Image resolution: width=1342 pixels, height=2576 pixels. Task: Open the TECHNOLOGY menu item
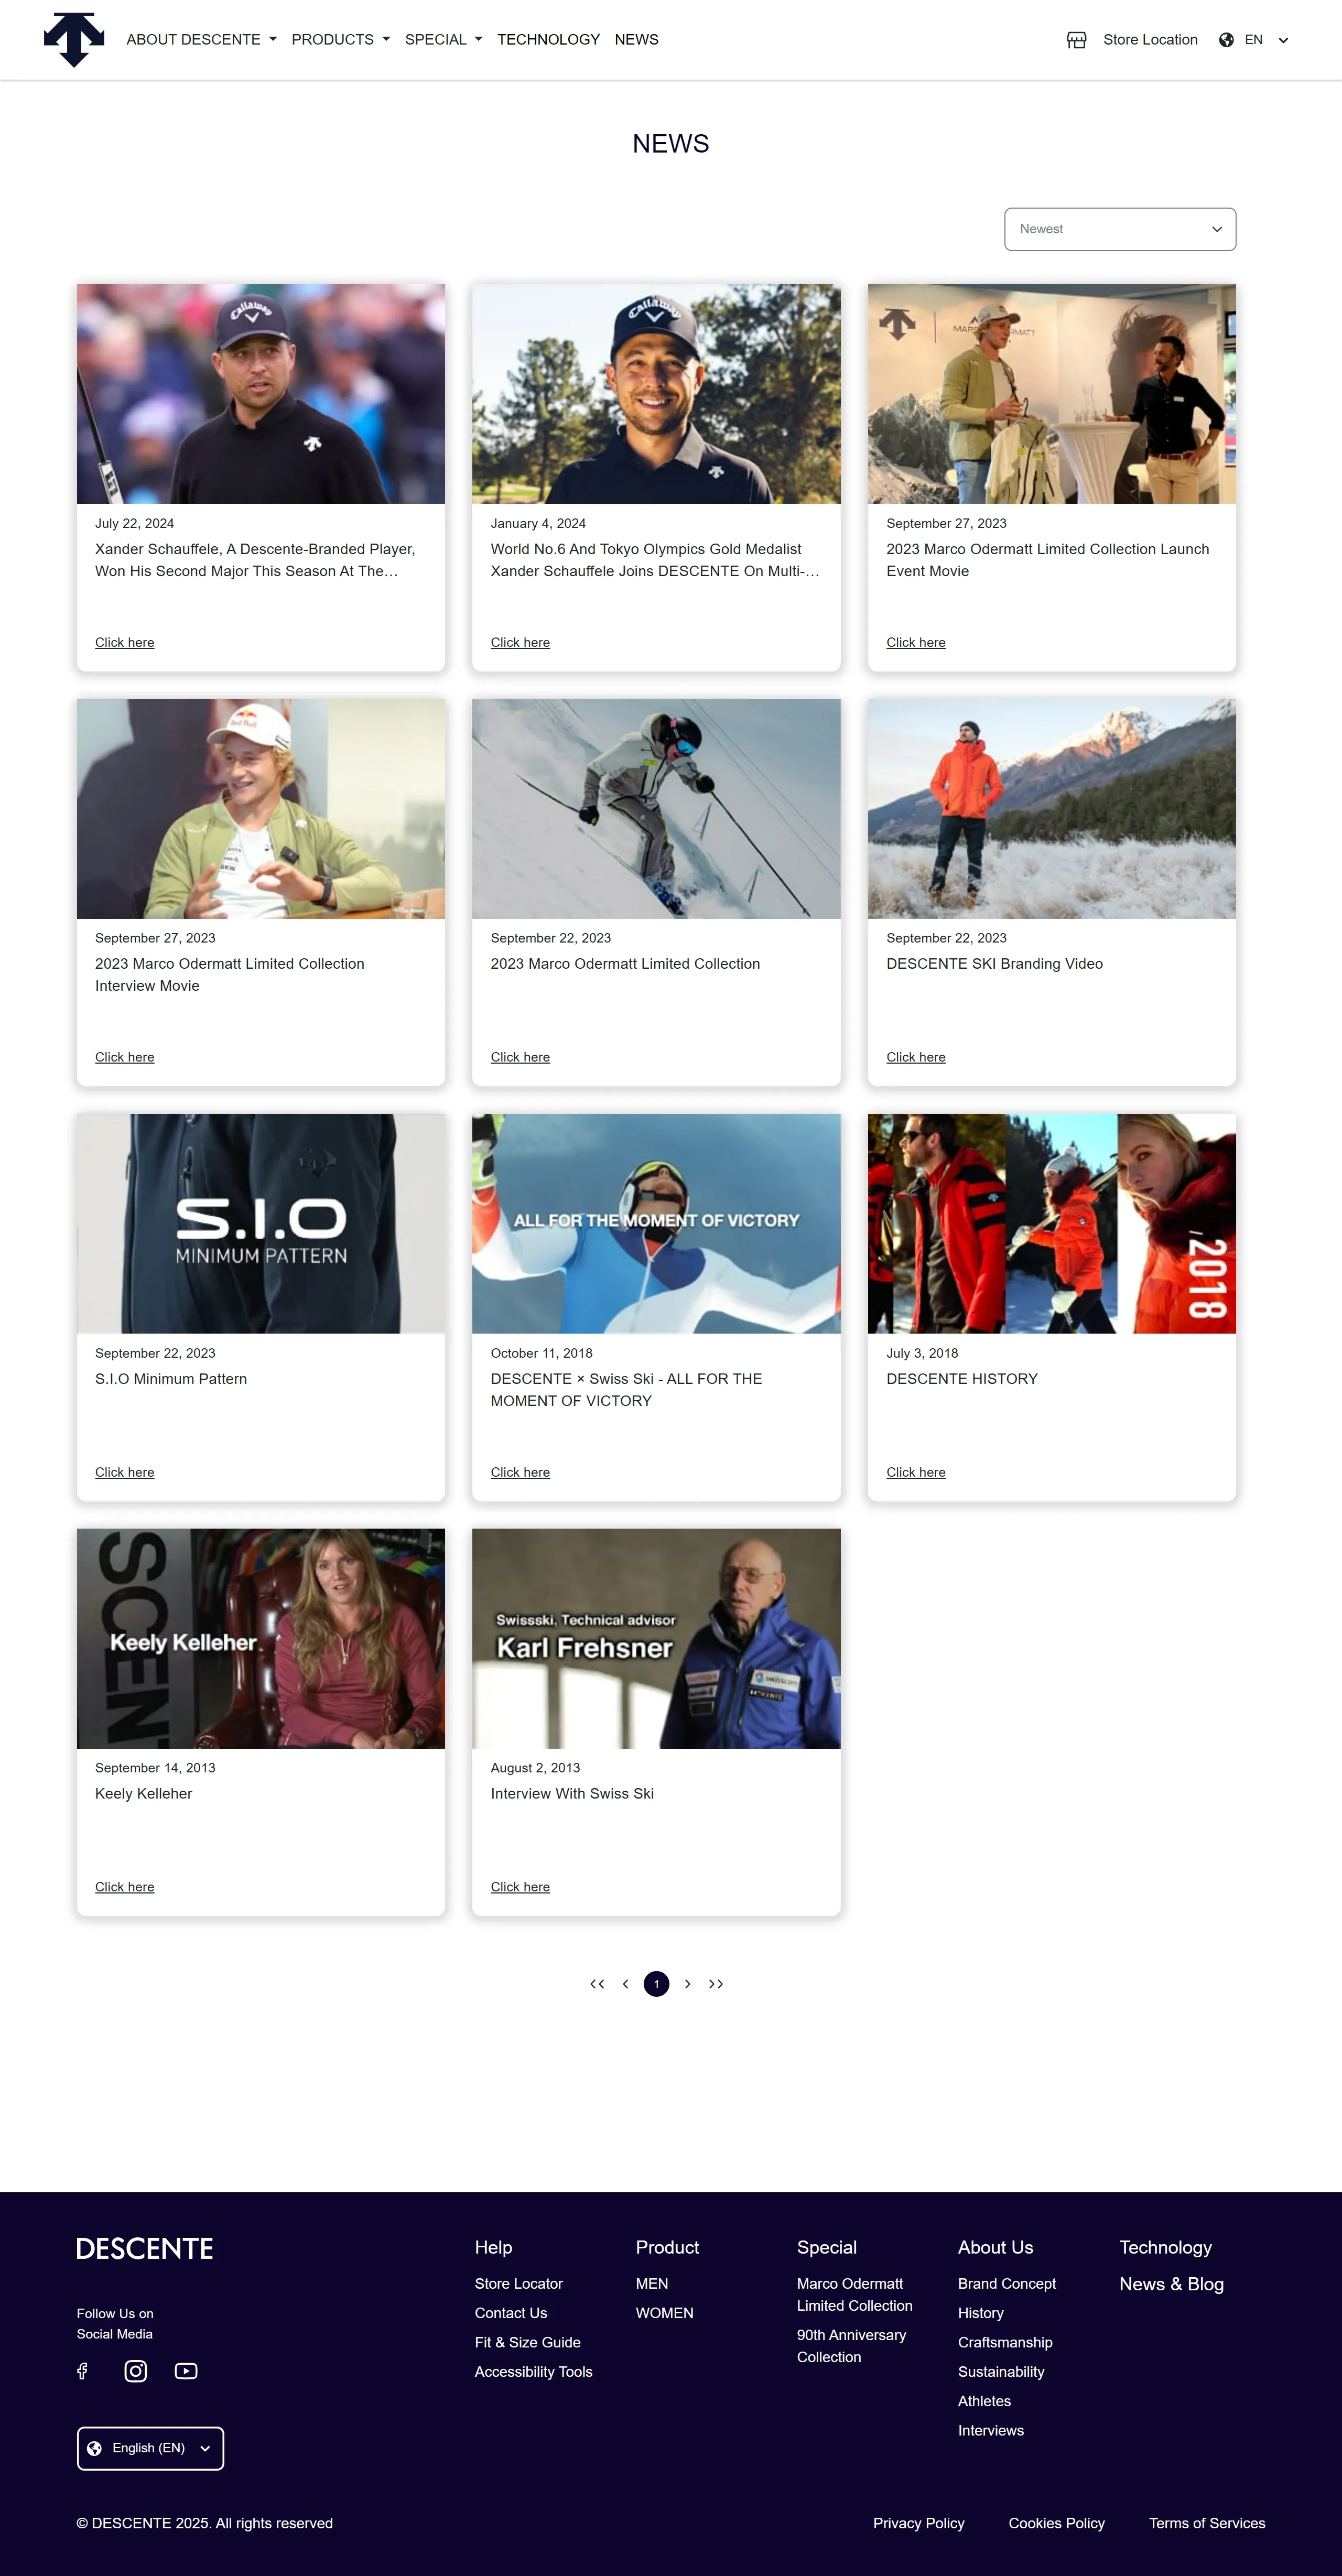pyautogui.click(x=548, y=40)
